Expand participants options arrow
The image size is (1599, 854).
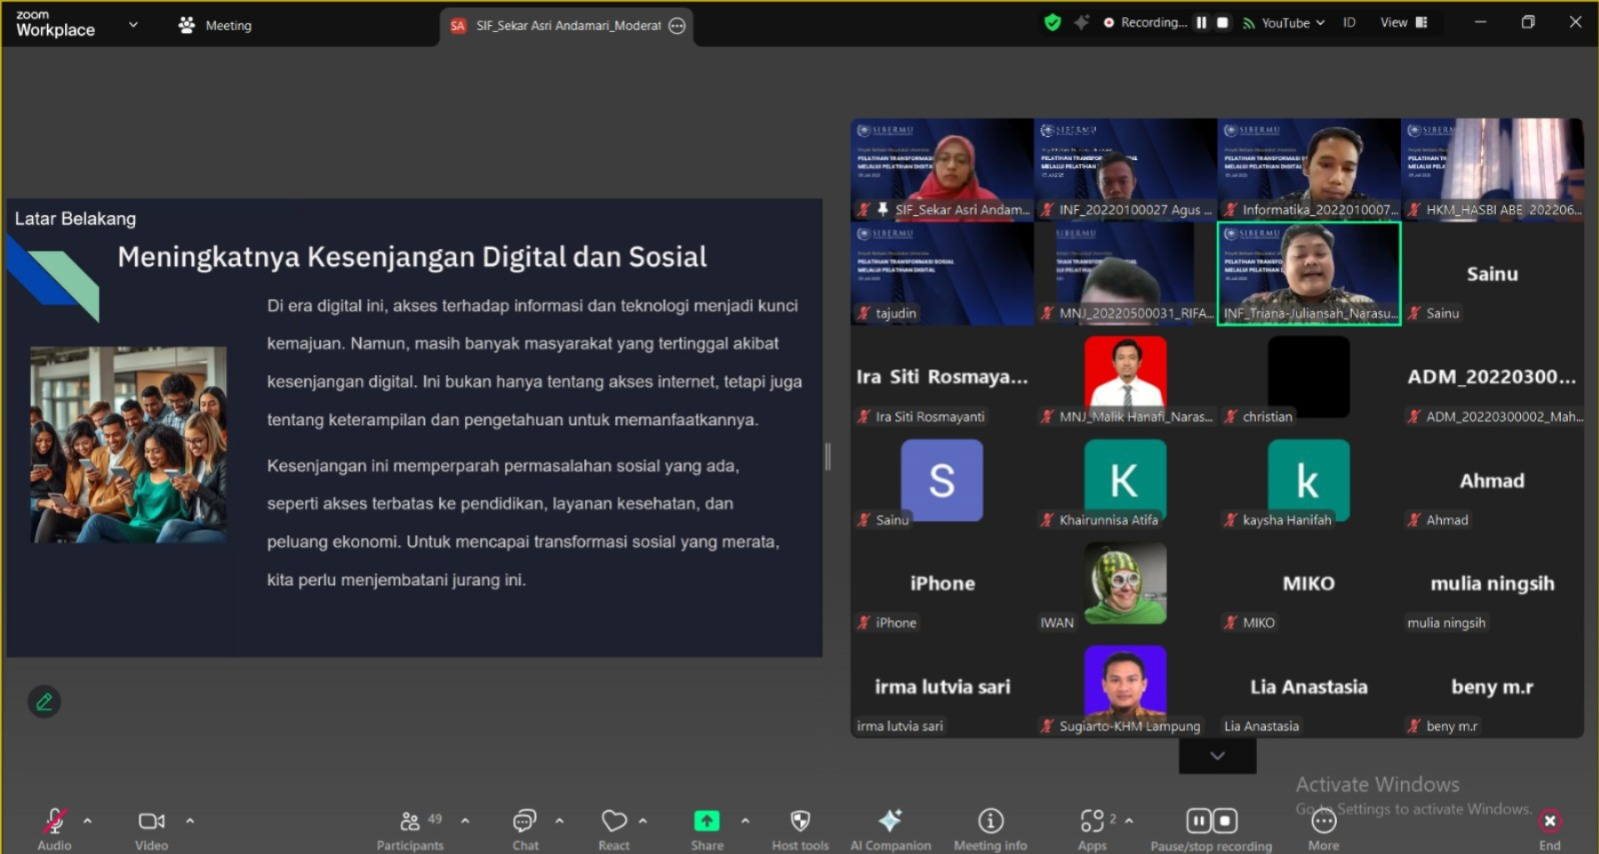[465, 821]
